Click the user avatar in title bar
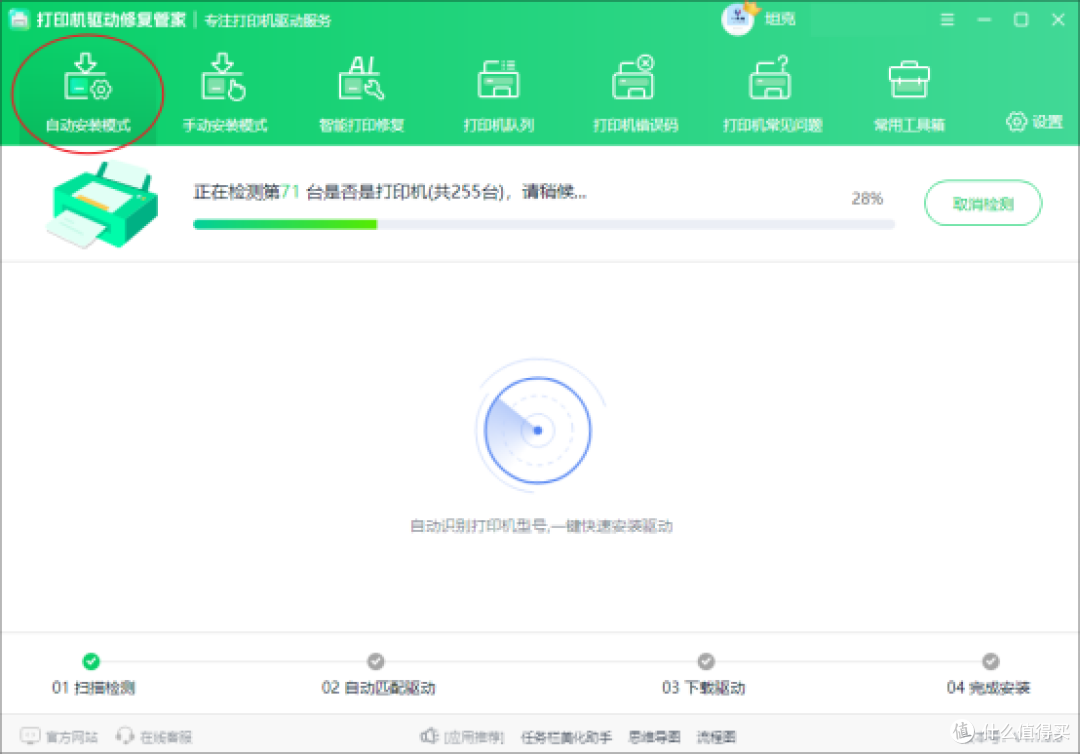Viewport: 1080px width, 754px height. pyautogui.click(x=738, y=19)
